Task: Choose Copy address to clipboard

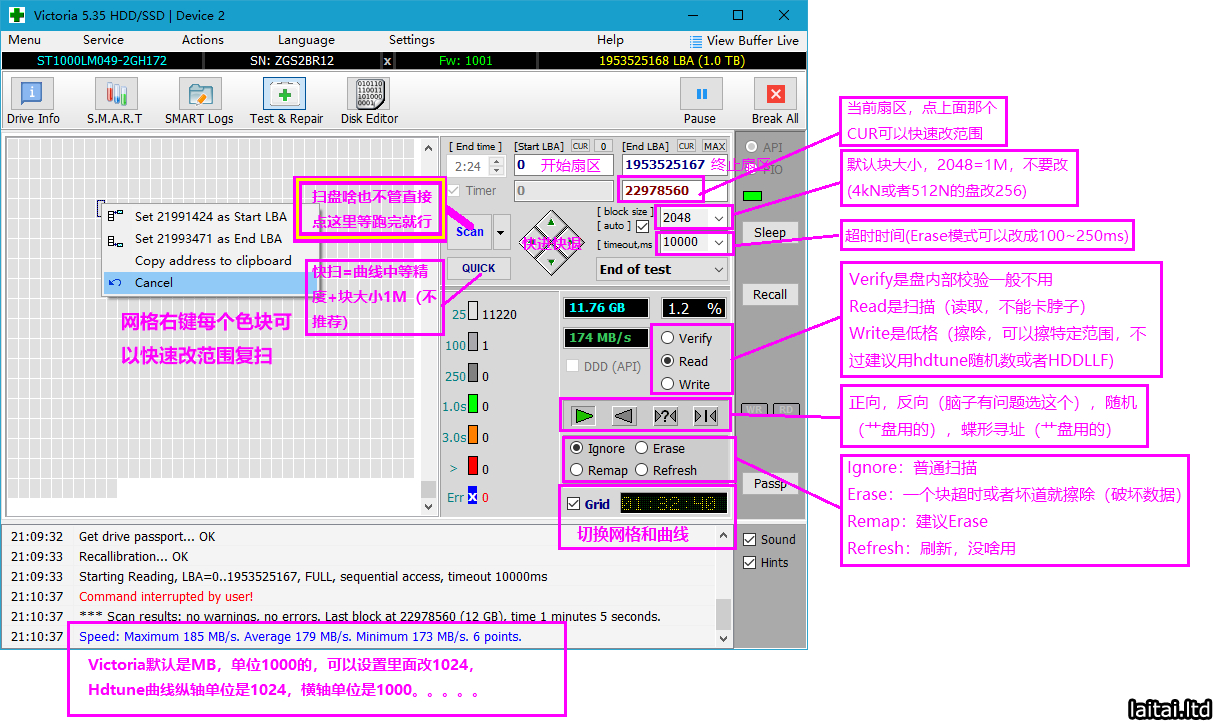Action: pyautogui.click(x=213, y=260)
